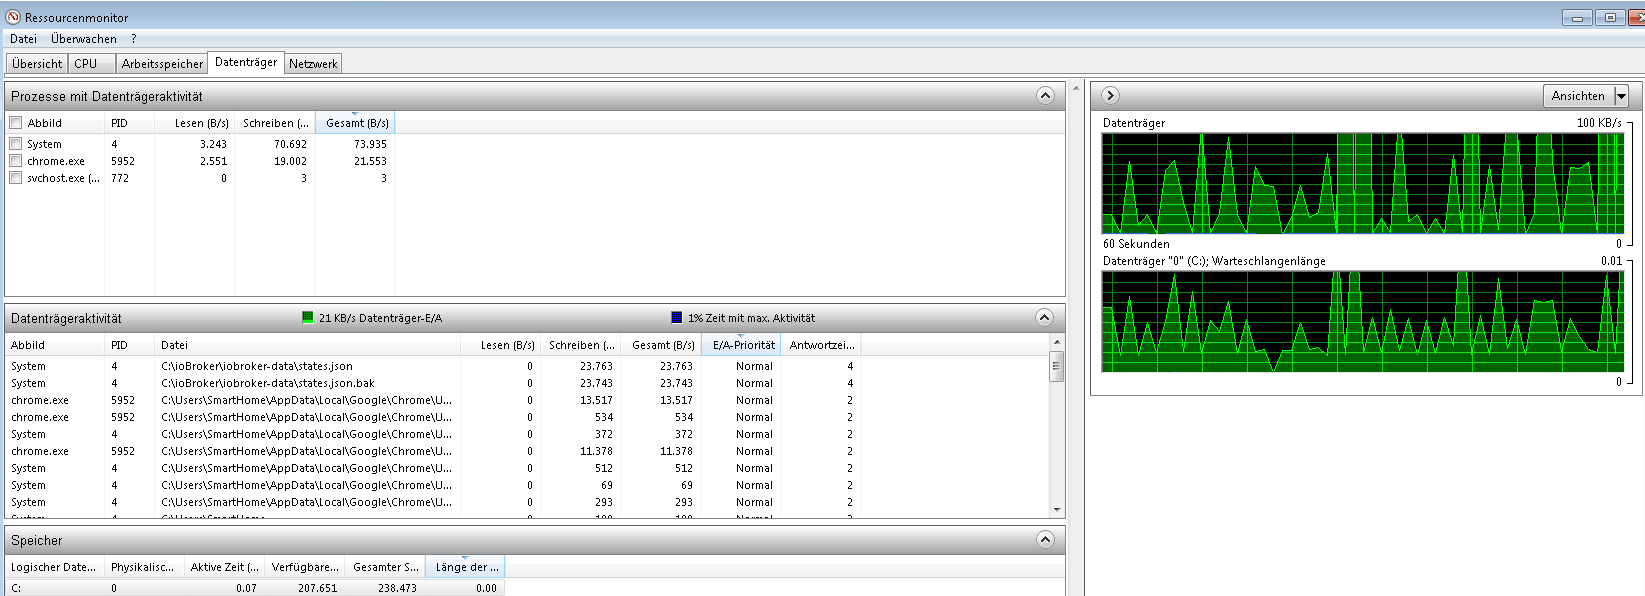1645x596 pixels.
Task: Collapse the Prozesse mit Datenträgeraktivität section
Action: click(1045, 96)
